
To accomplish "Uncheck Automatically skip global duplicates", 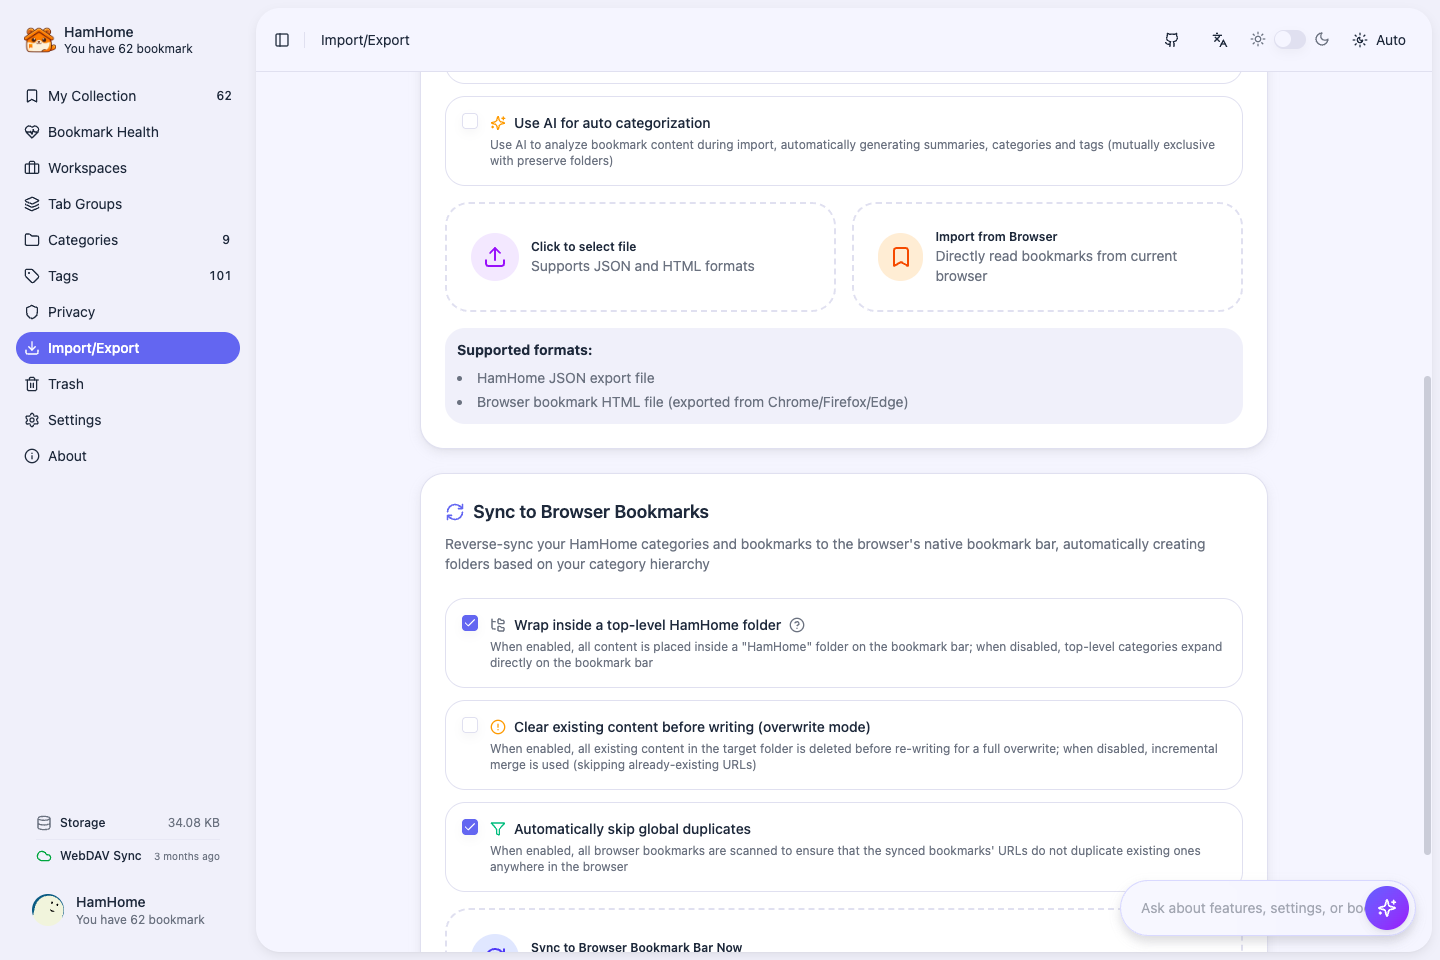I will [470, 828].
